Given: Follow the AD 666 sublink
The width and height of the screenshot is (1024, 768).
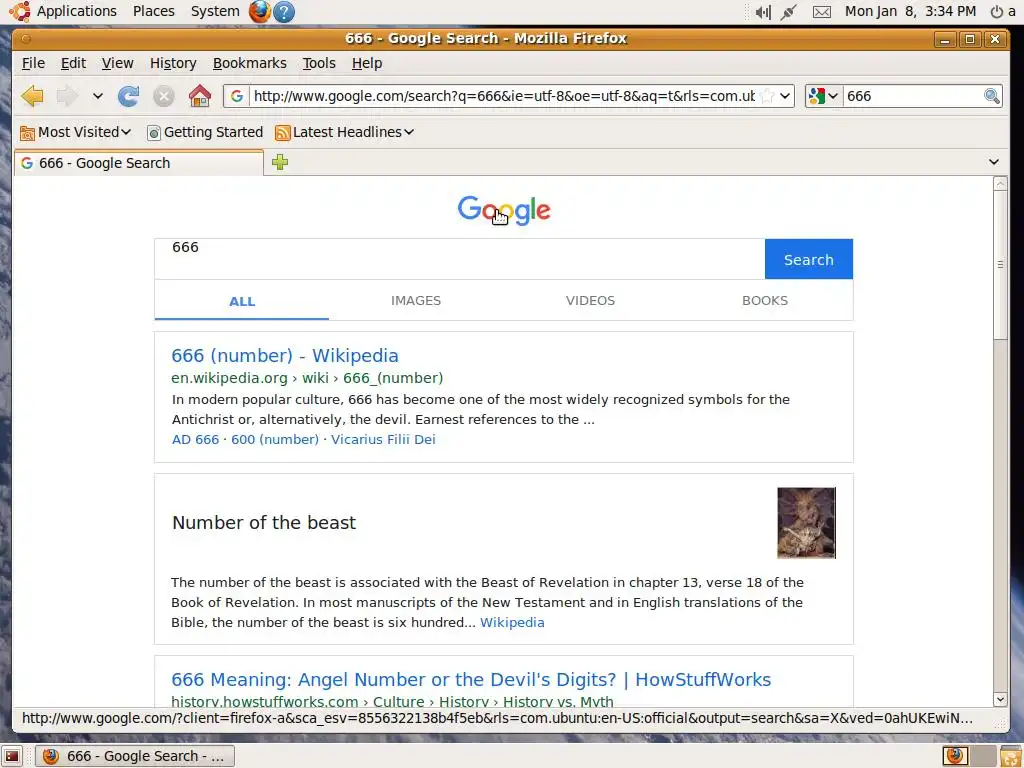Looking at the screenshot, I should pyautogui.click(x=195, y=440).
